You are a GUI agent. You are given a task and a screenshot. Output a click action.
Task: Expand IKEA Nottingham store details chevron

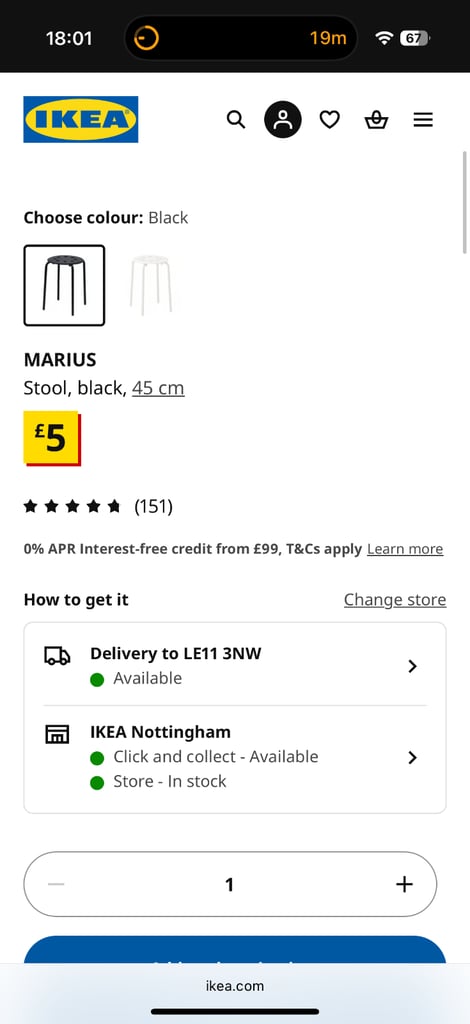412,758
